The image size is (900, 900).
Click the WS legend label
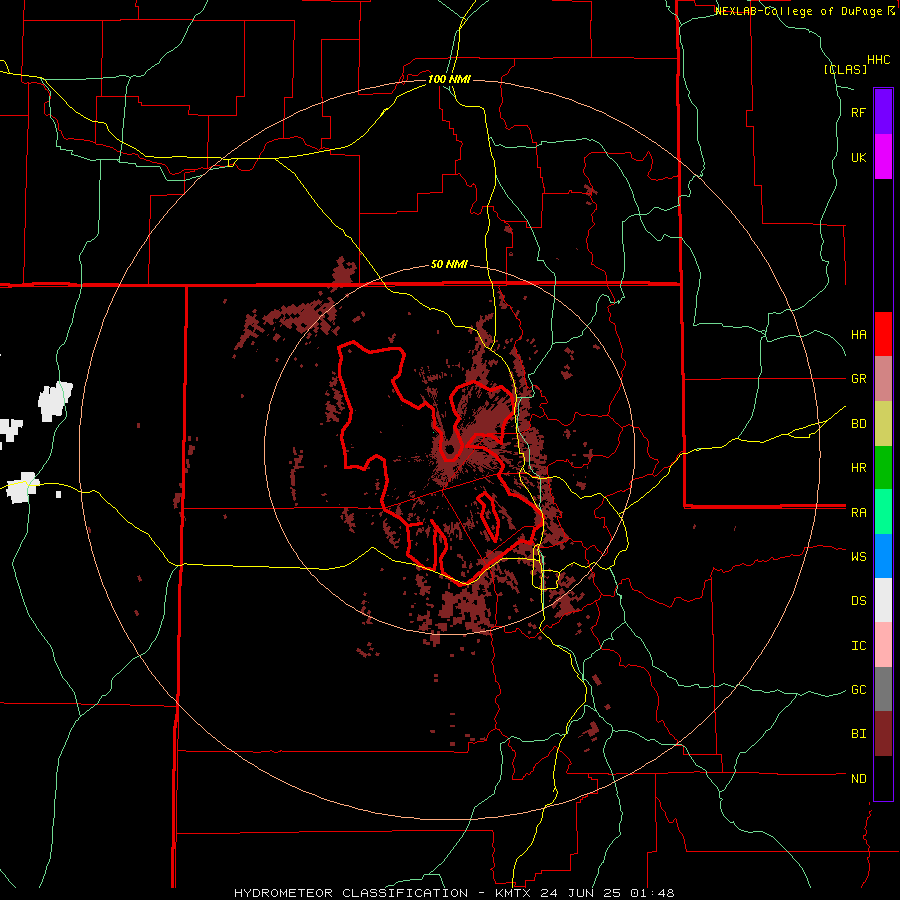[858, 557]
